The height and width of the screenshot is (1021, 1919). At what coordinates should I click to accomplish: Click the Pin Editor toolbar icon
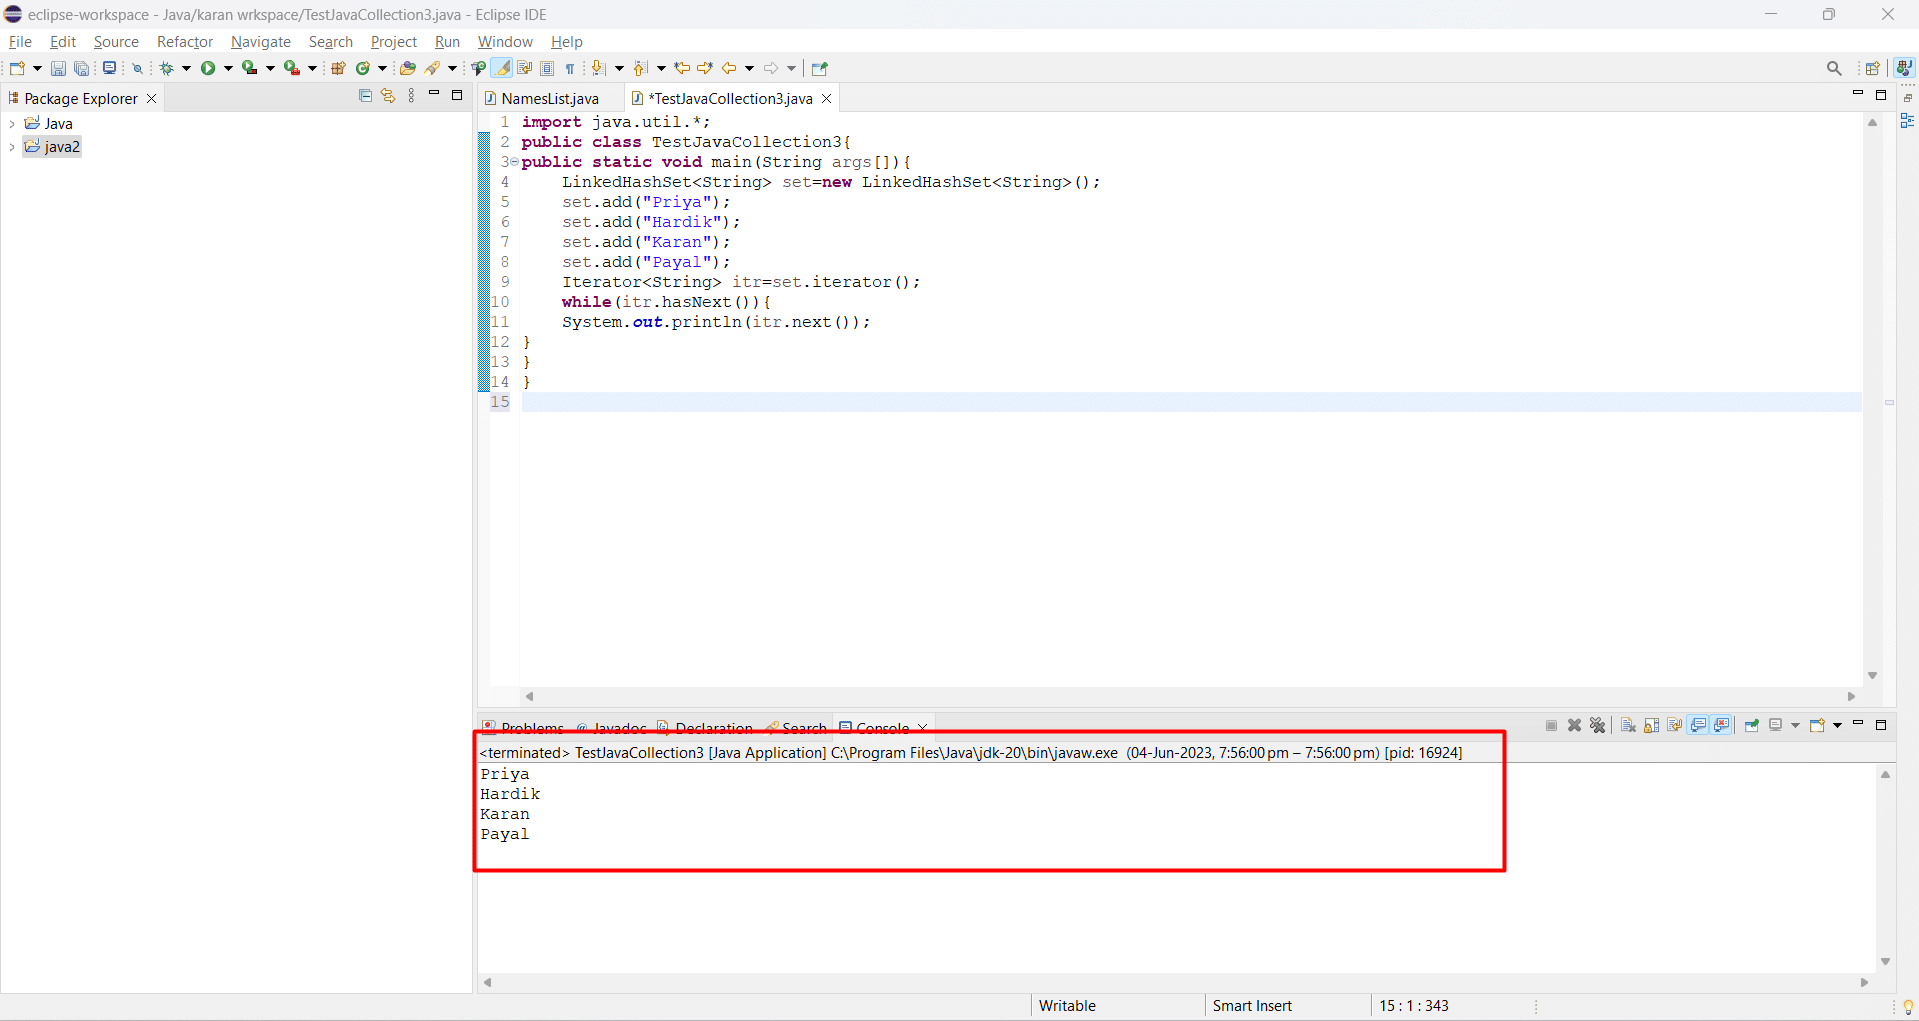(820, 68)
